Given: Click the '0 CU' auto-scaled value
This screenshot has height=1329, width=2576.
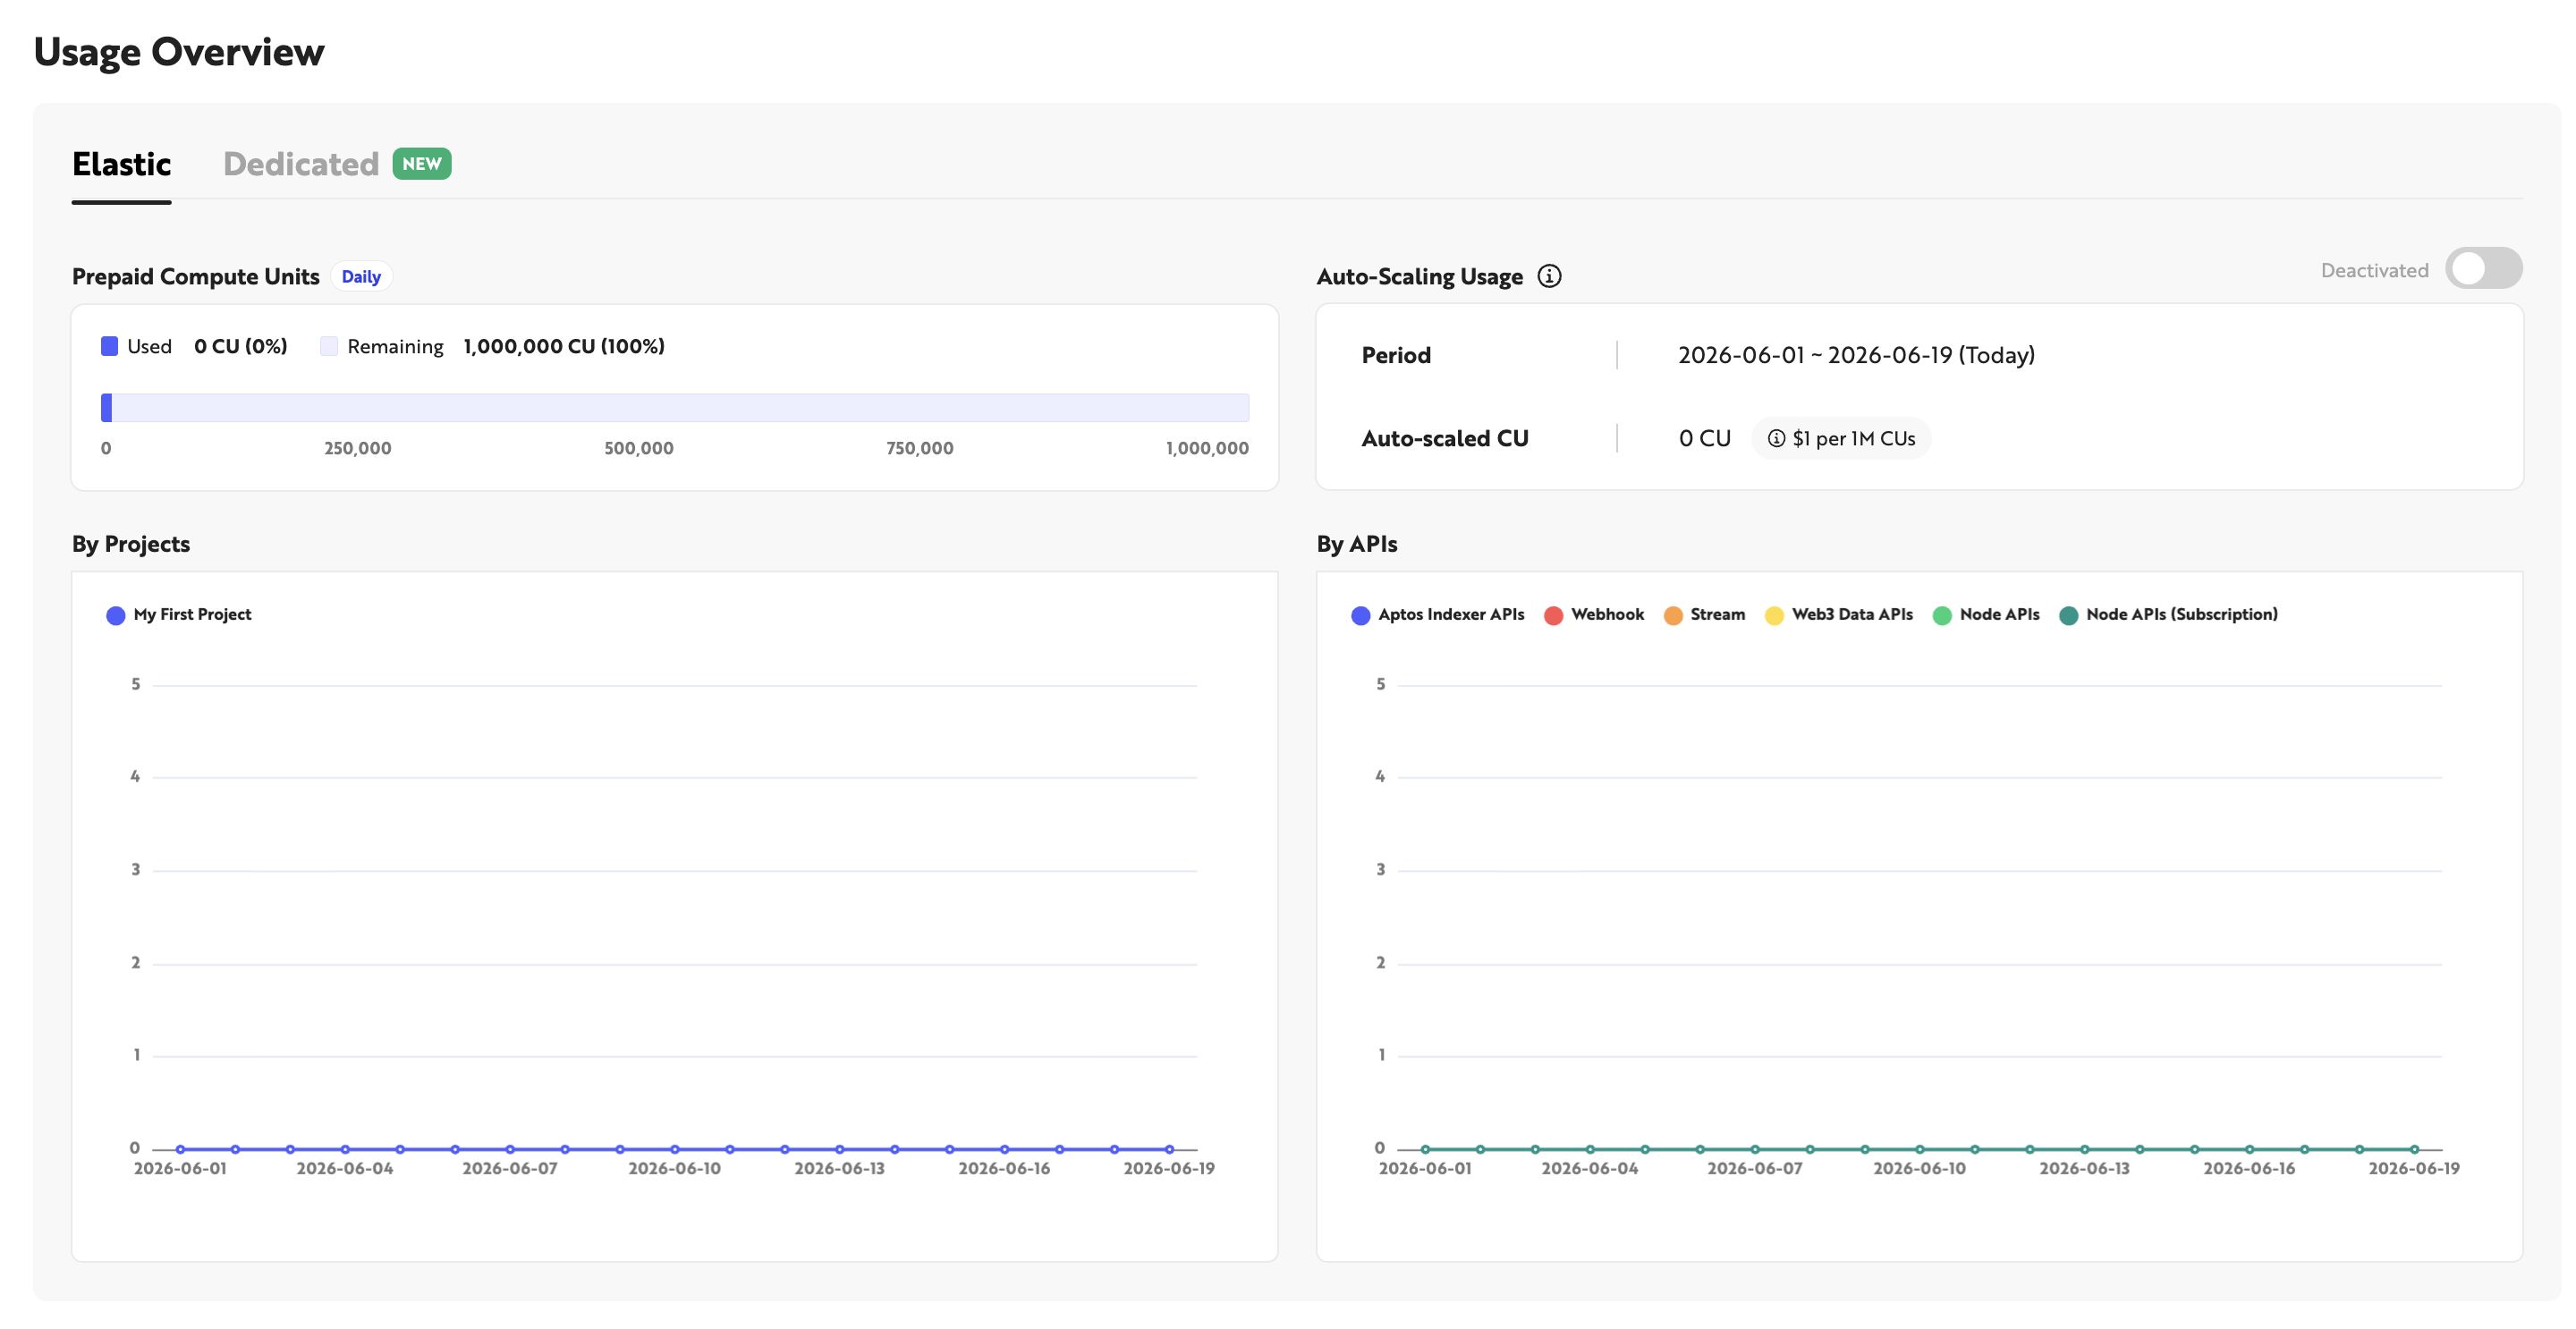Looking at the screenshot, I should 1705,438.
